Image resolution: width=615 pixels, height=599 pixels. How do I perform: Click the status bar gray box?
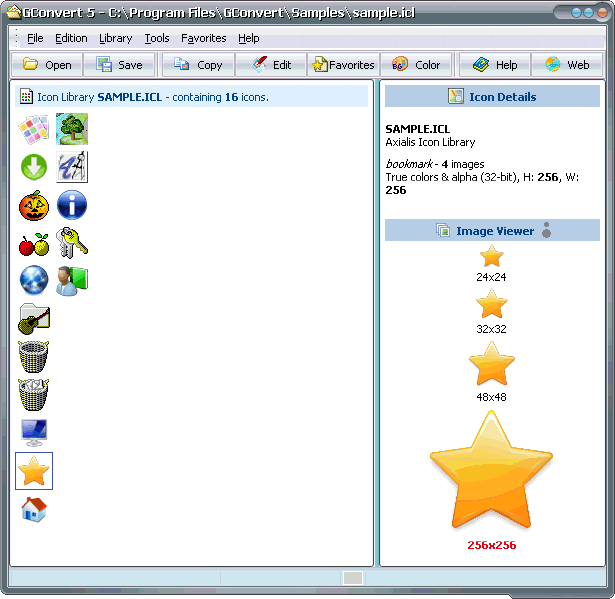[x=353, y=578]
